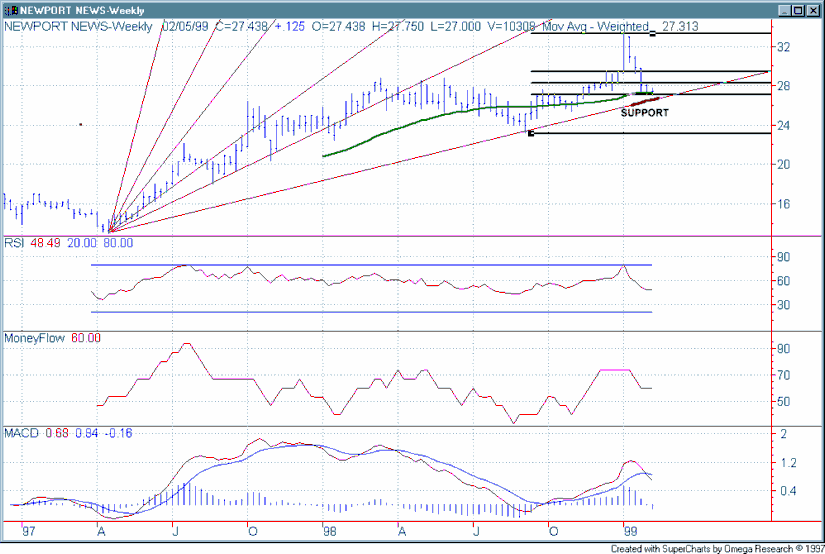Click the square handle on the topmost horizontal line
This screenshot has height=554, width=825.
(652, 34)
